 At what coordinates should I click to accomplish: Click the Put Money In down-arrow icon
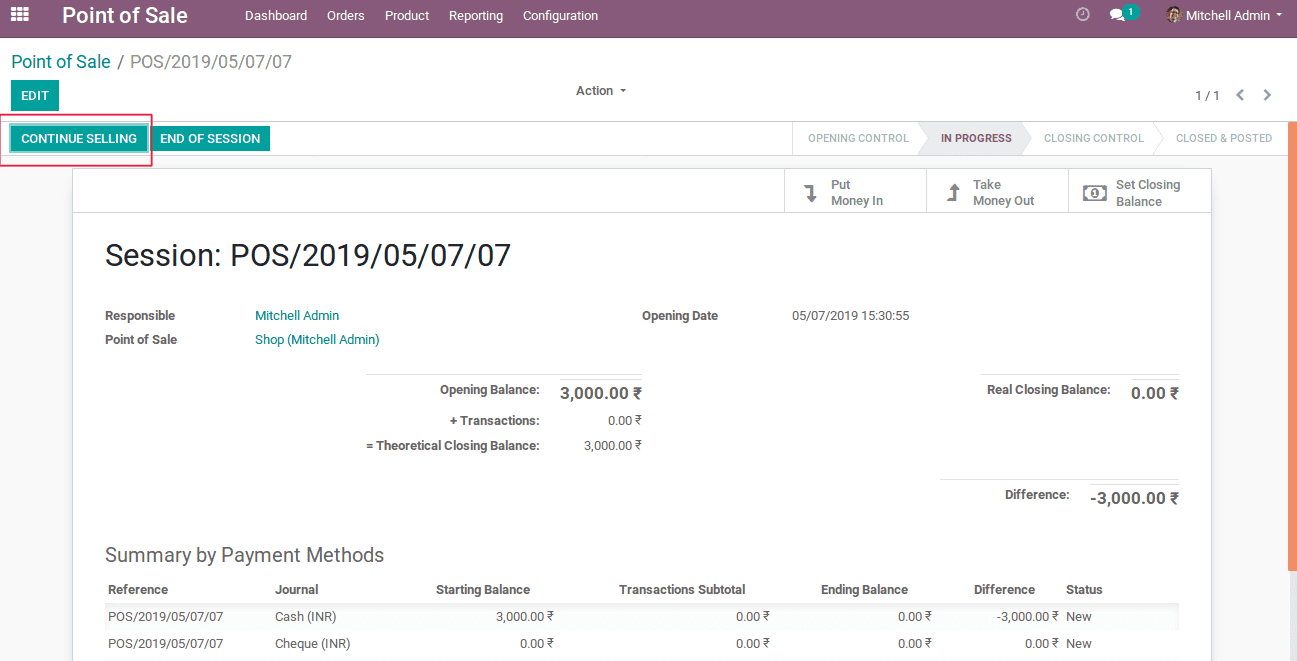tap(812, 193)
